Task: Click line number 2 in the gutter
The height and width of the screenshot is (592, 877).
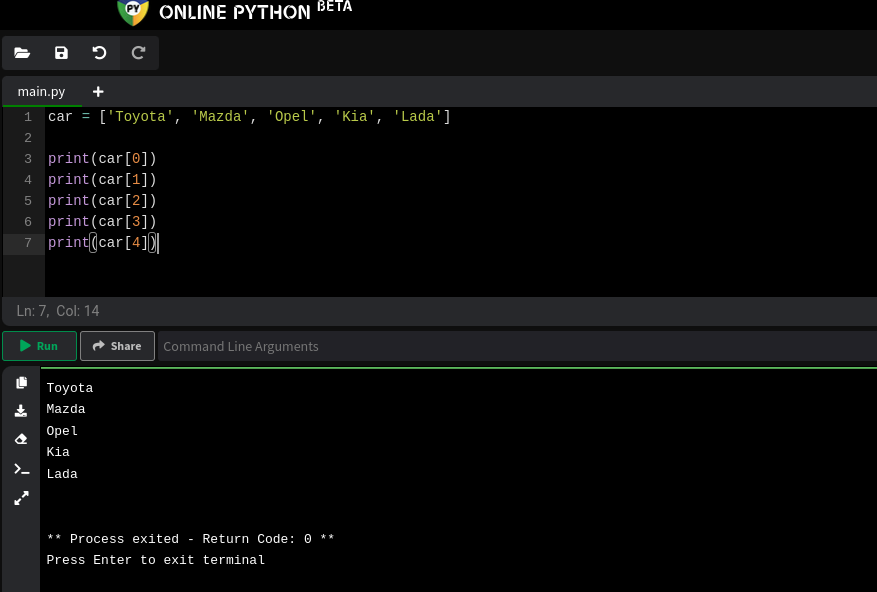Action: pos(28,138)
